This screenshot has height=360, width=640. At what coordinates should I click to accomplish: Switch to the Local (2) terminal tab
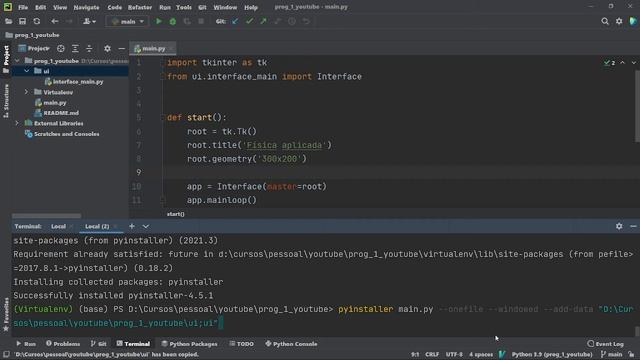tap(97, 227)
